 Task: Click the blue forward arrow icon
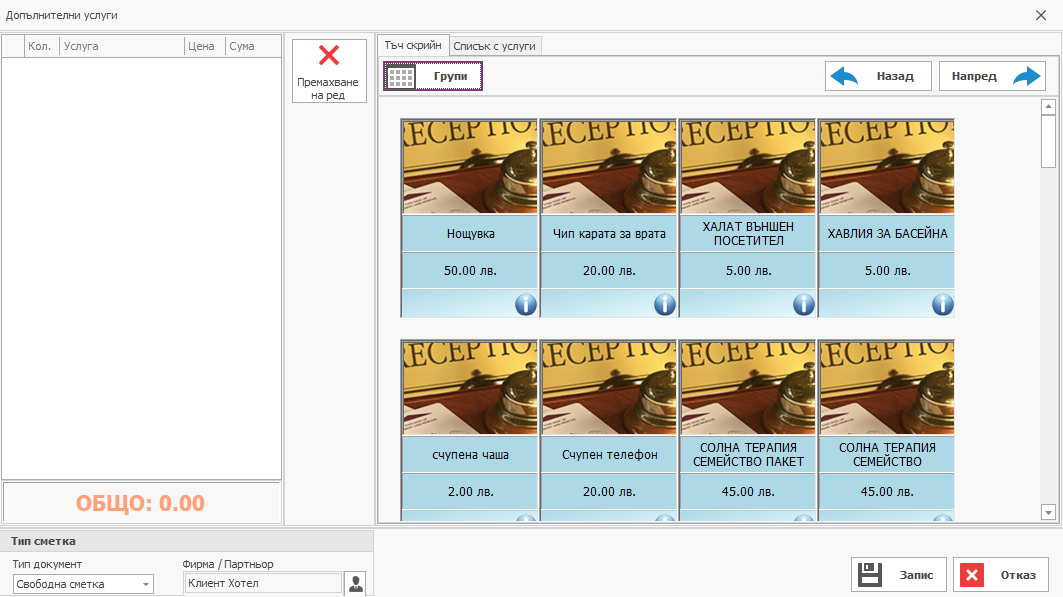[x=1026, y=75]
